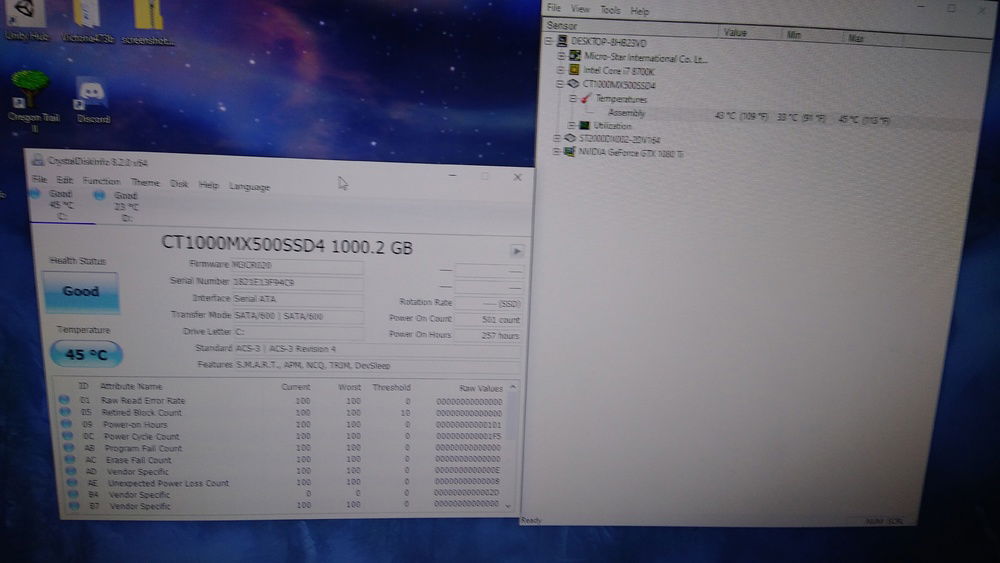The height and width of the screenshot is (563, 1000).
Task: Click the Raw Values column header
Action: click(x=481, y=388)
